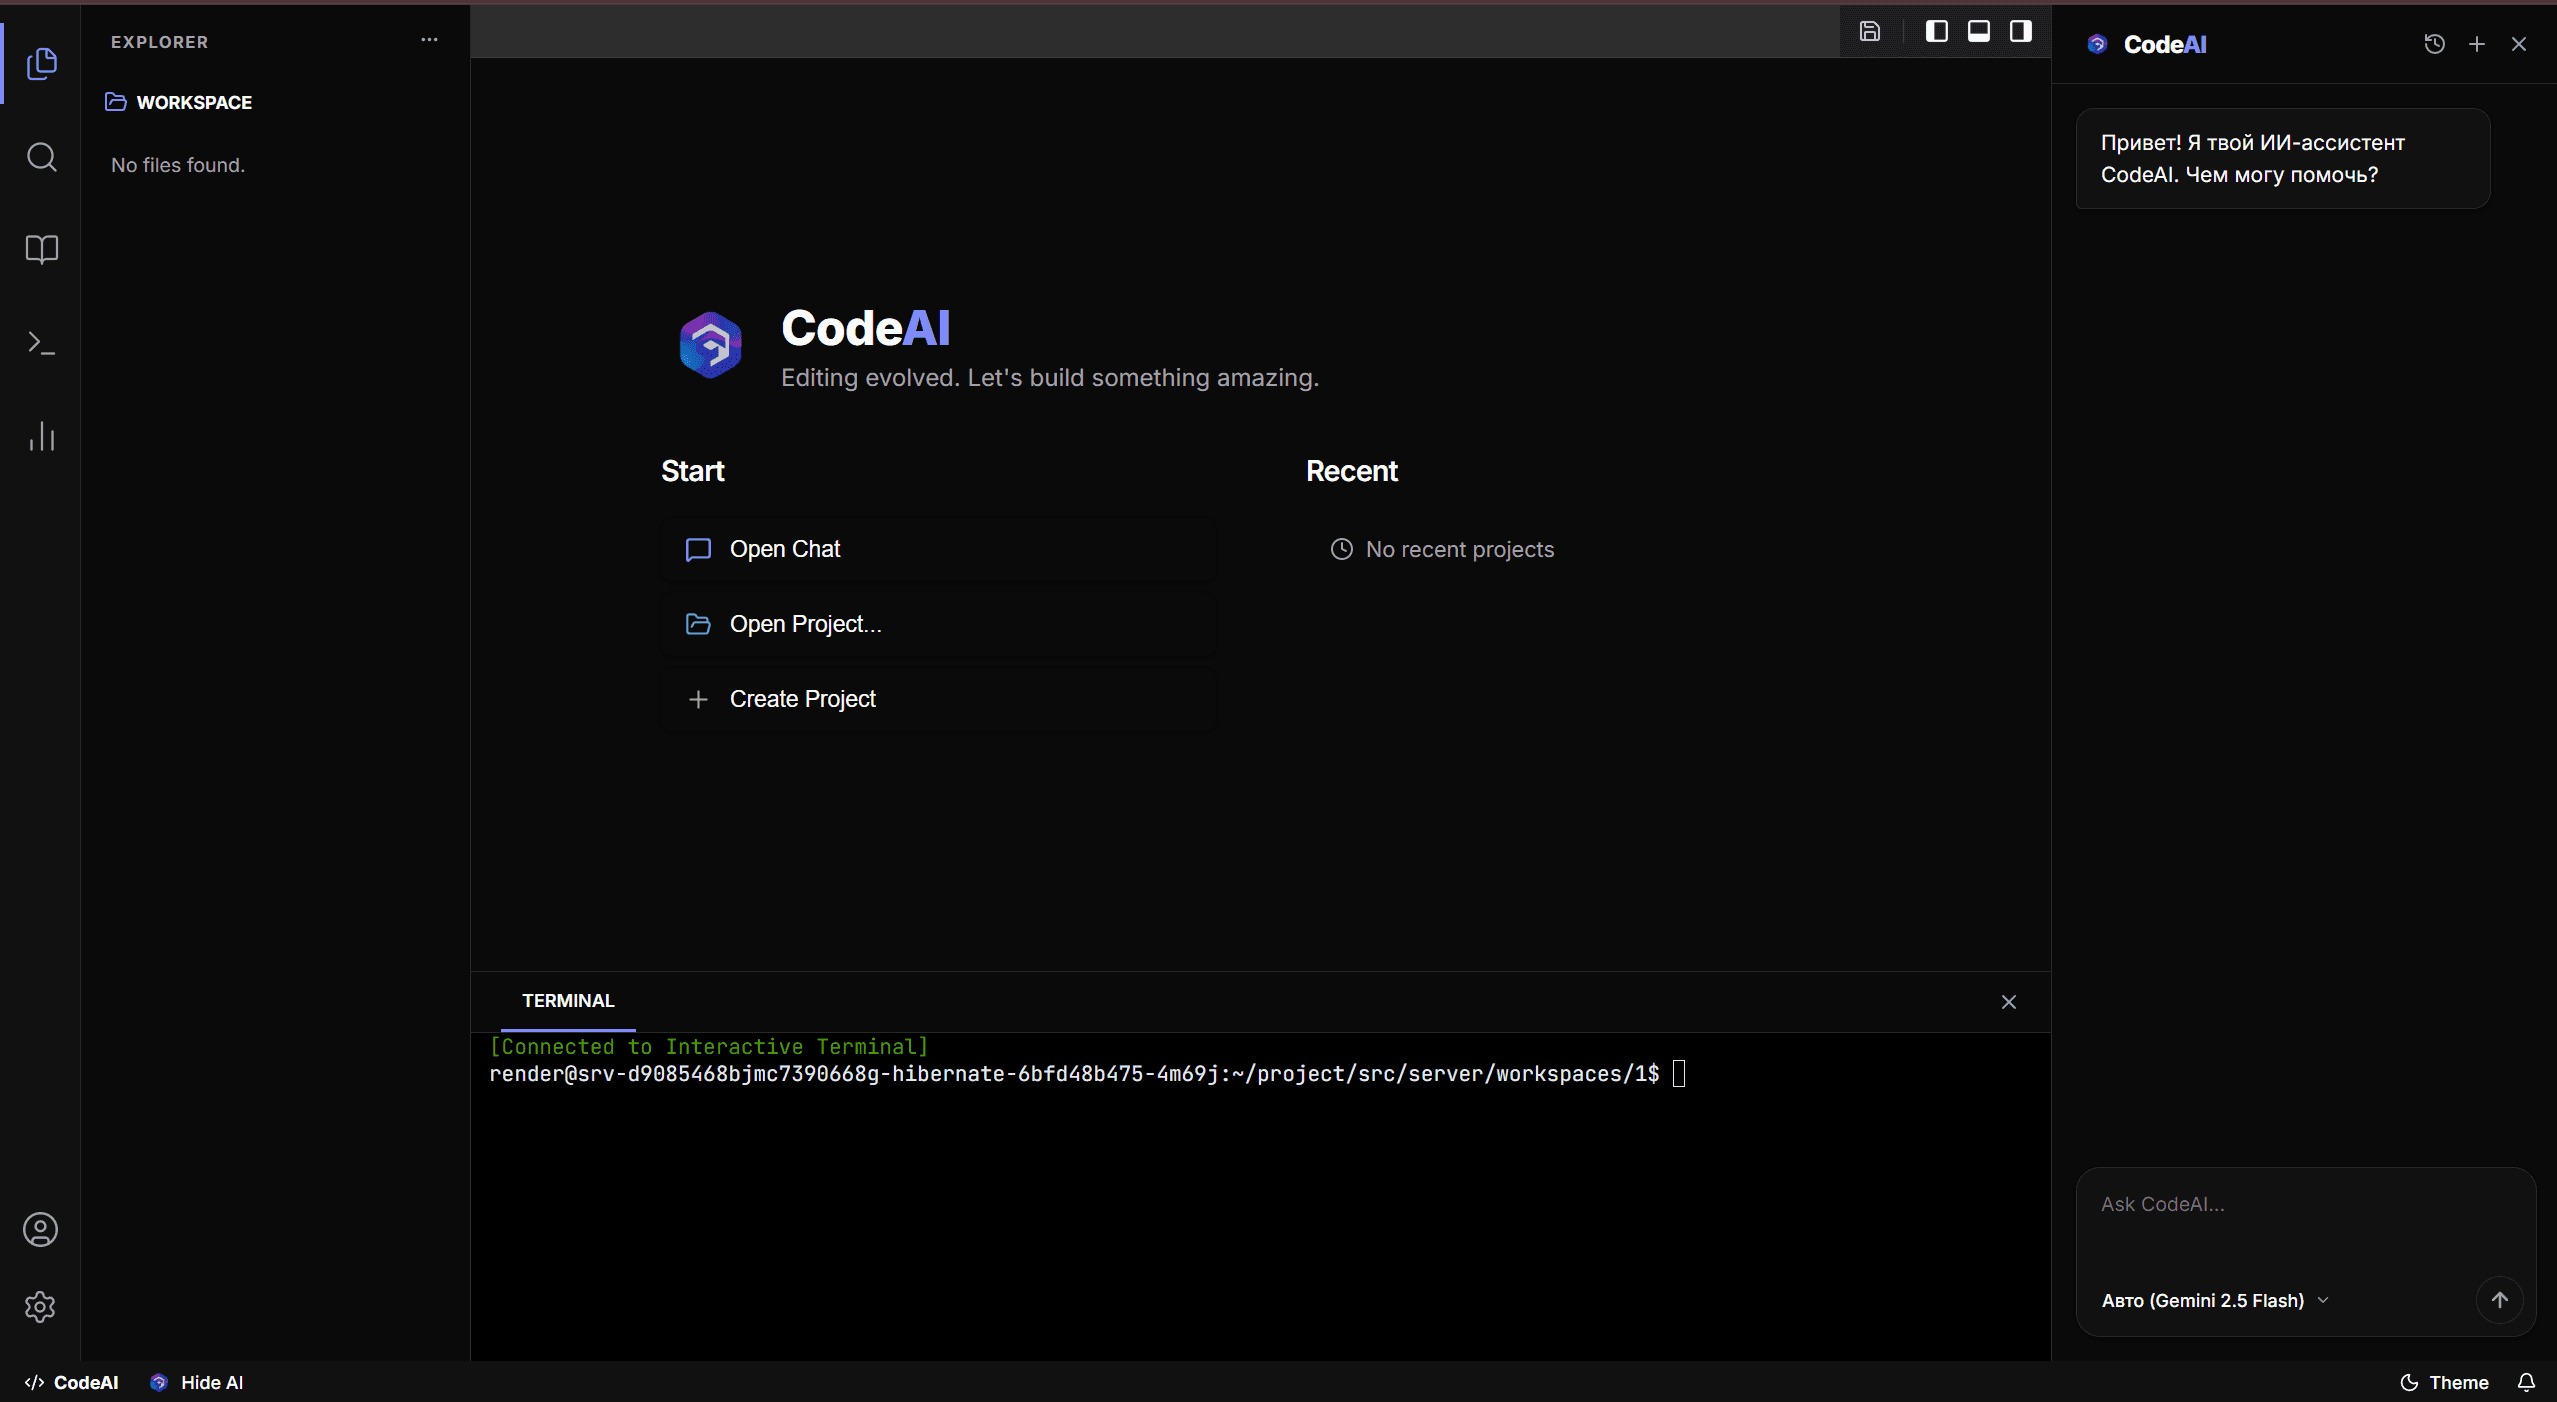Click 'No recent projects' text

1459,549
